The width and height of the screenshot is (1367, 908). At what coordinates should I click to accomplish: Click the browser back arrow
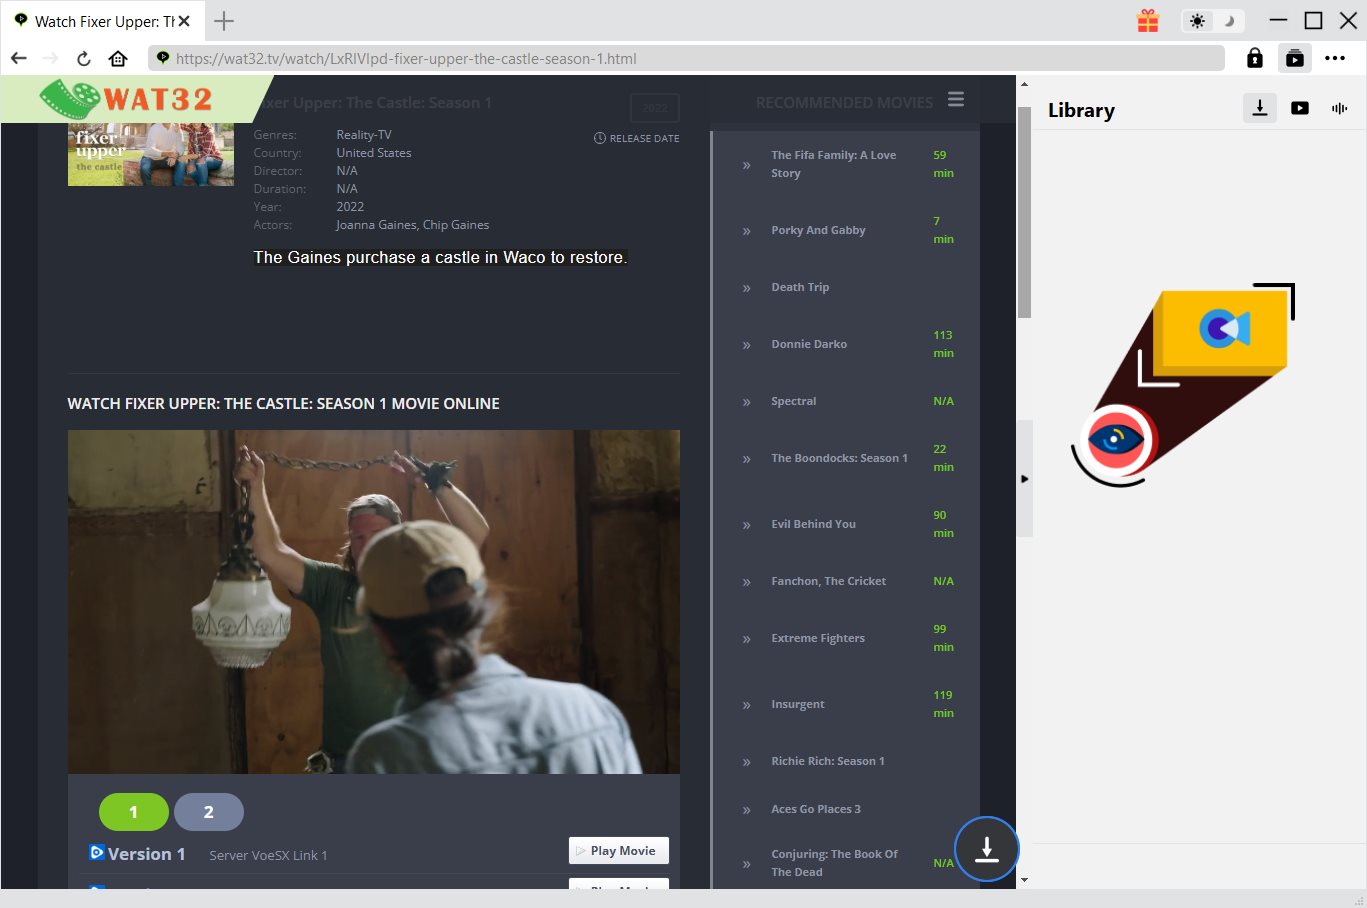pos(19,58)
